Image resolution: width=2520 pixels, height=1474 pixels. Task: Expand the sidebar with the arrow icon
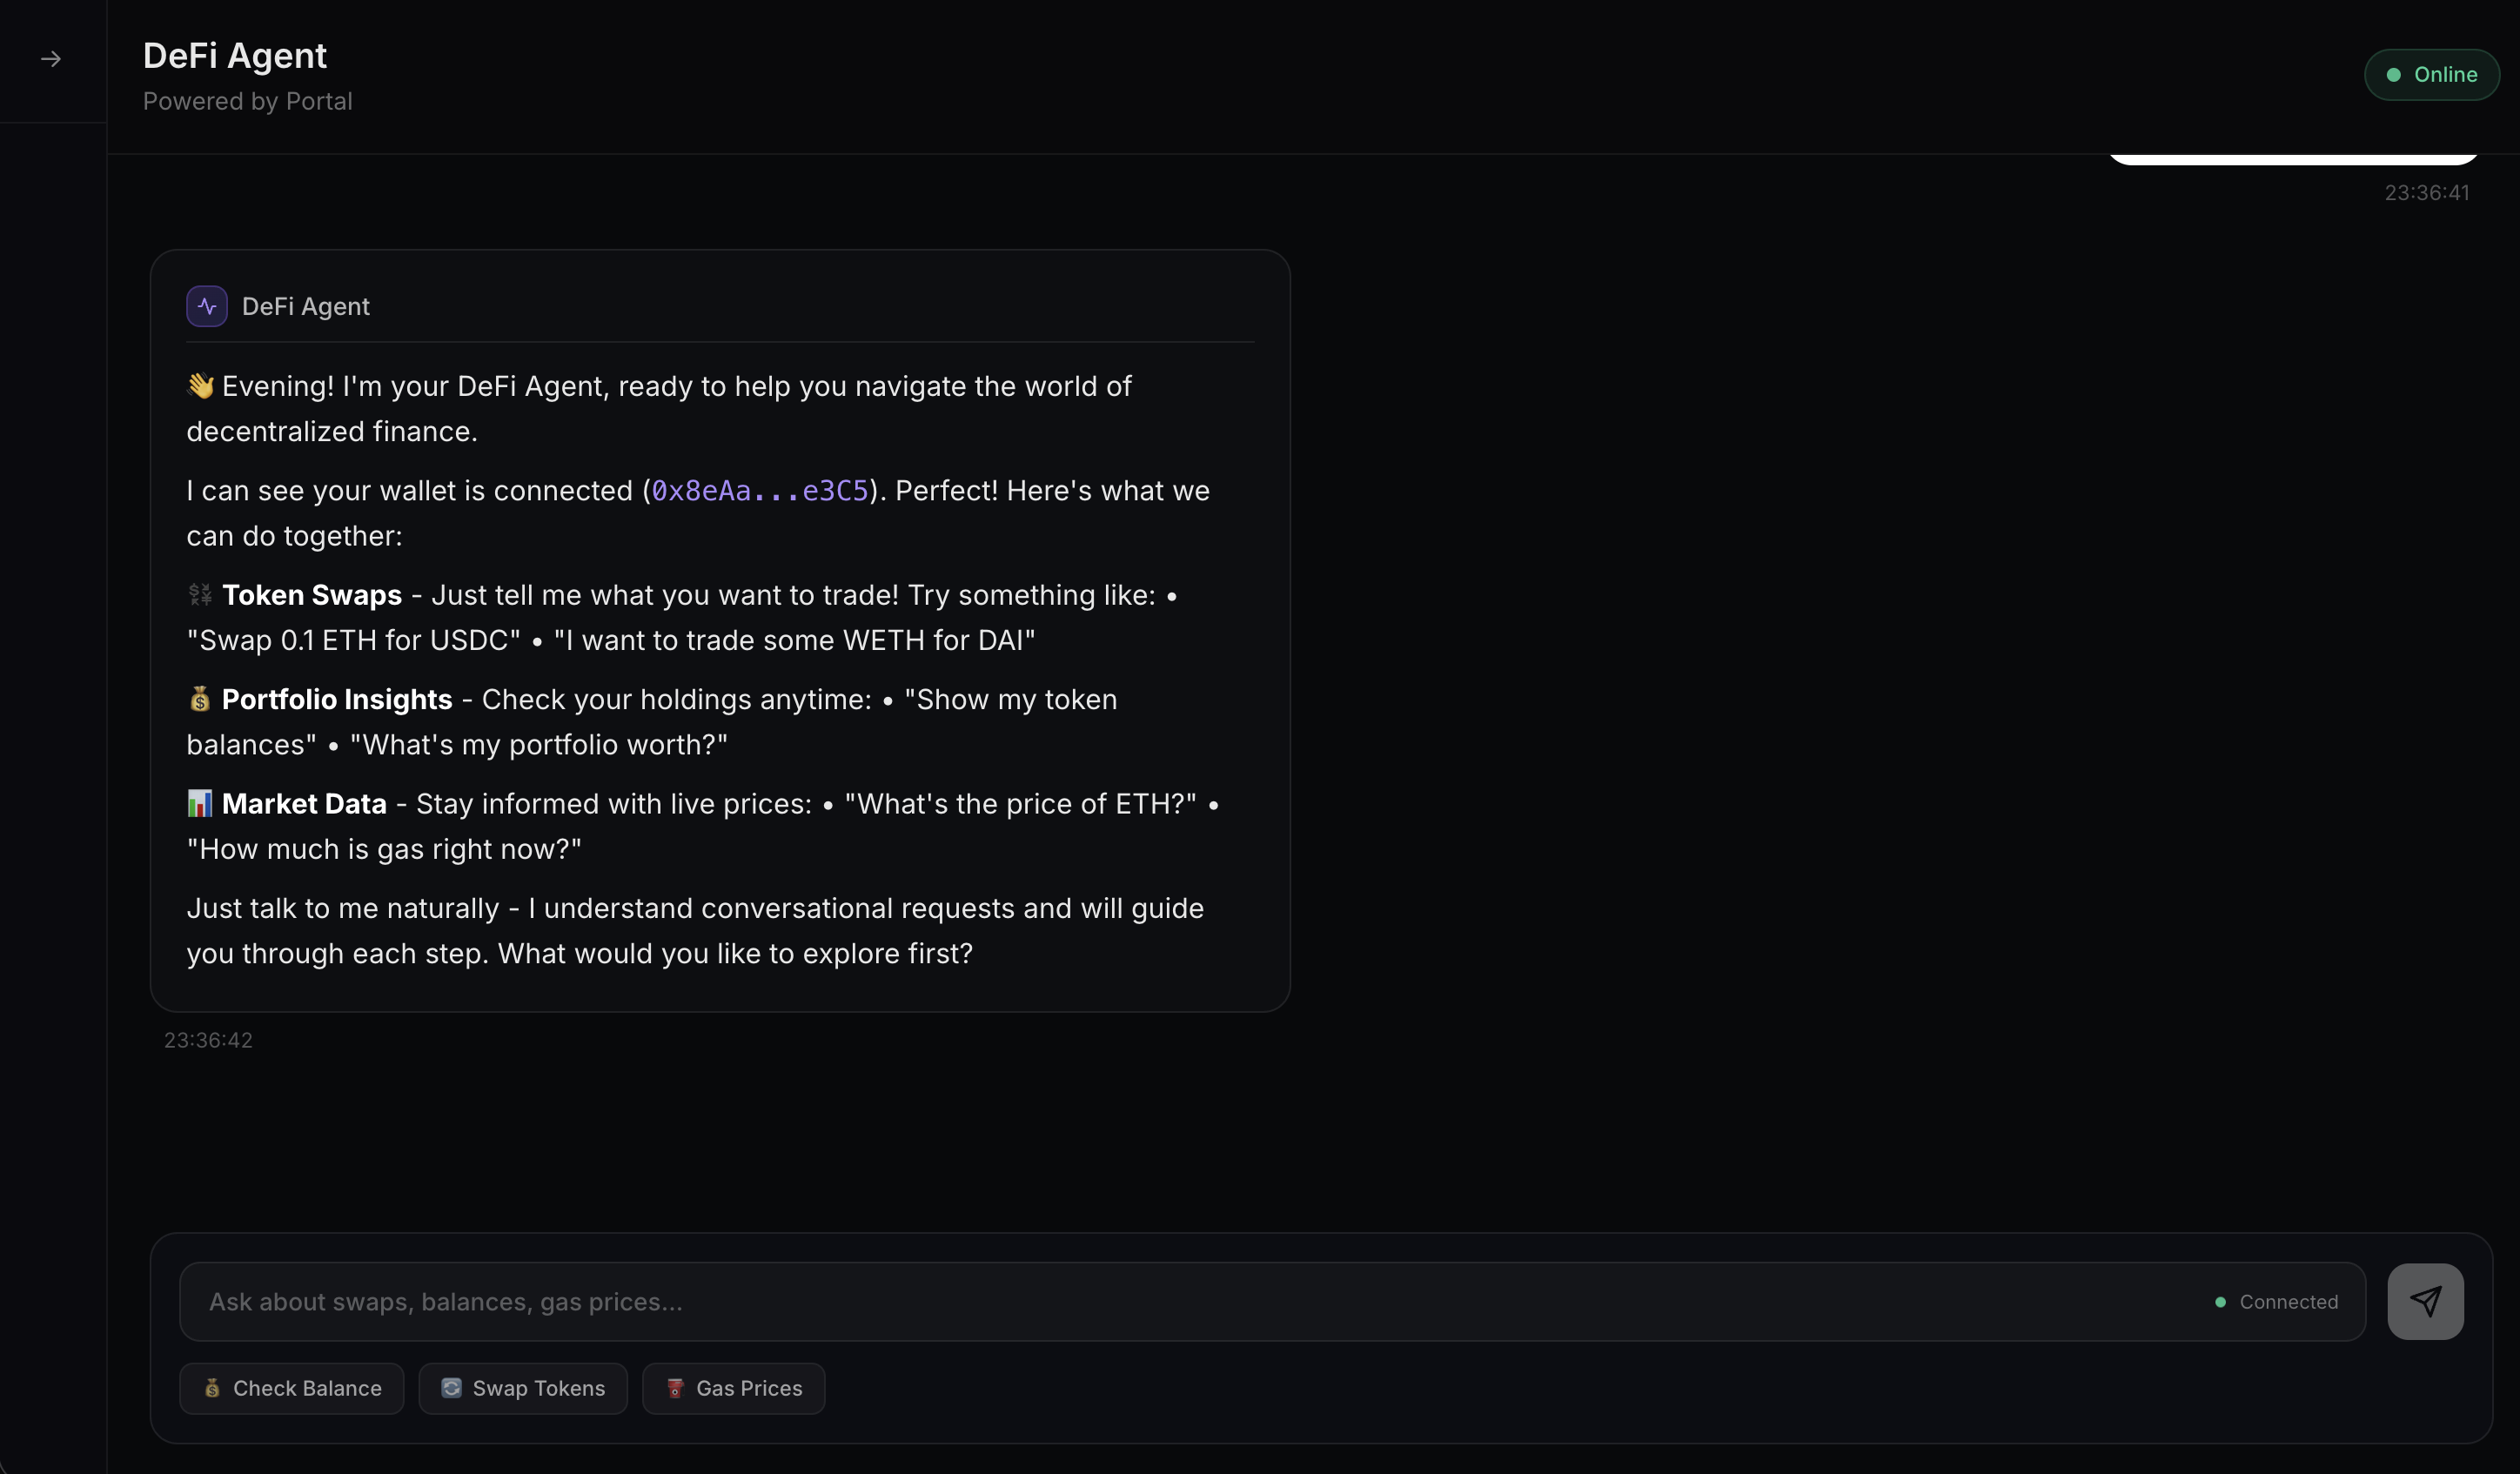pos(51,60)
